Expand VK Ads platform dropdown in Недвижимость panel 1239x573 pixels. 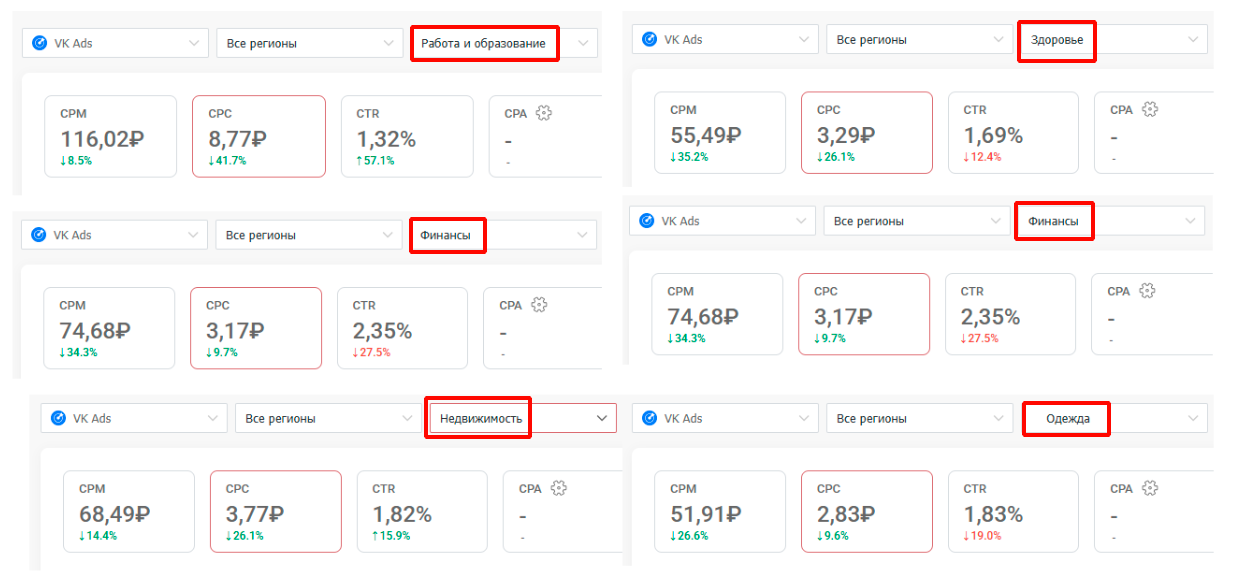tap(133, 418)
